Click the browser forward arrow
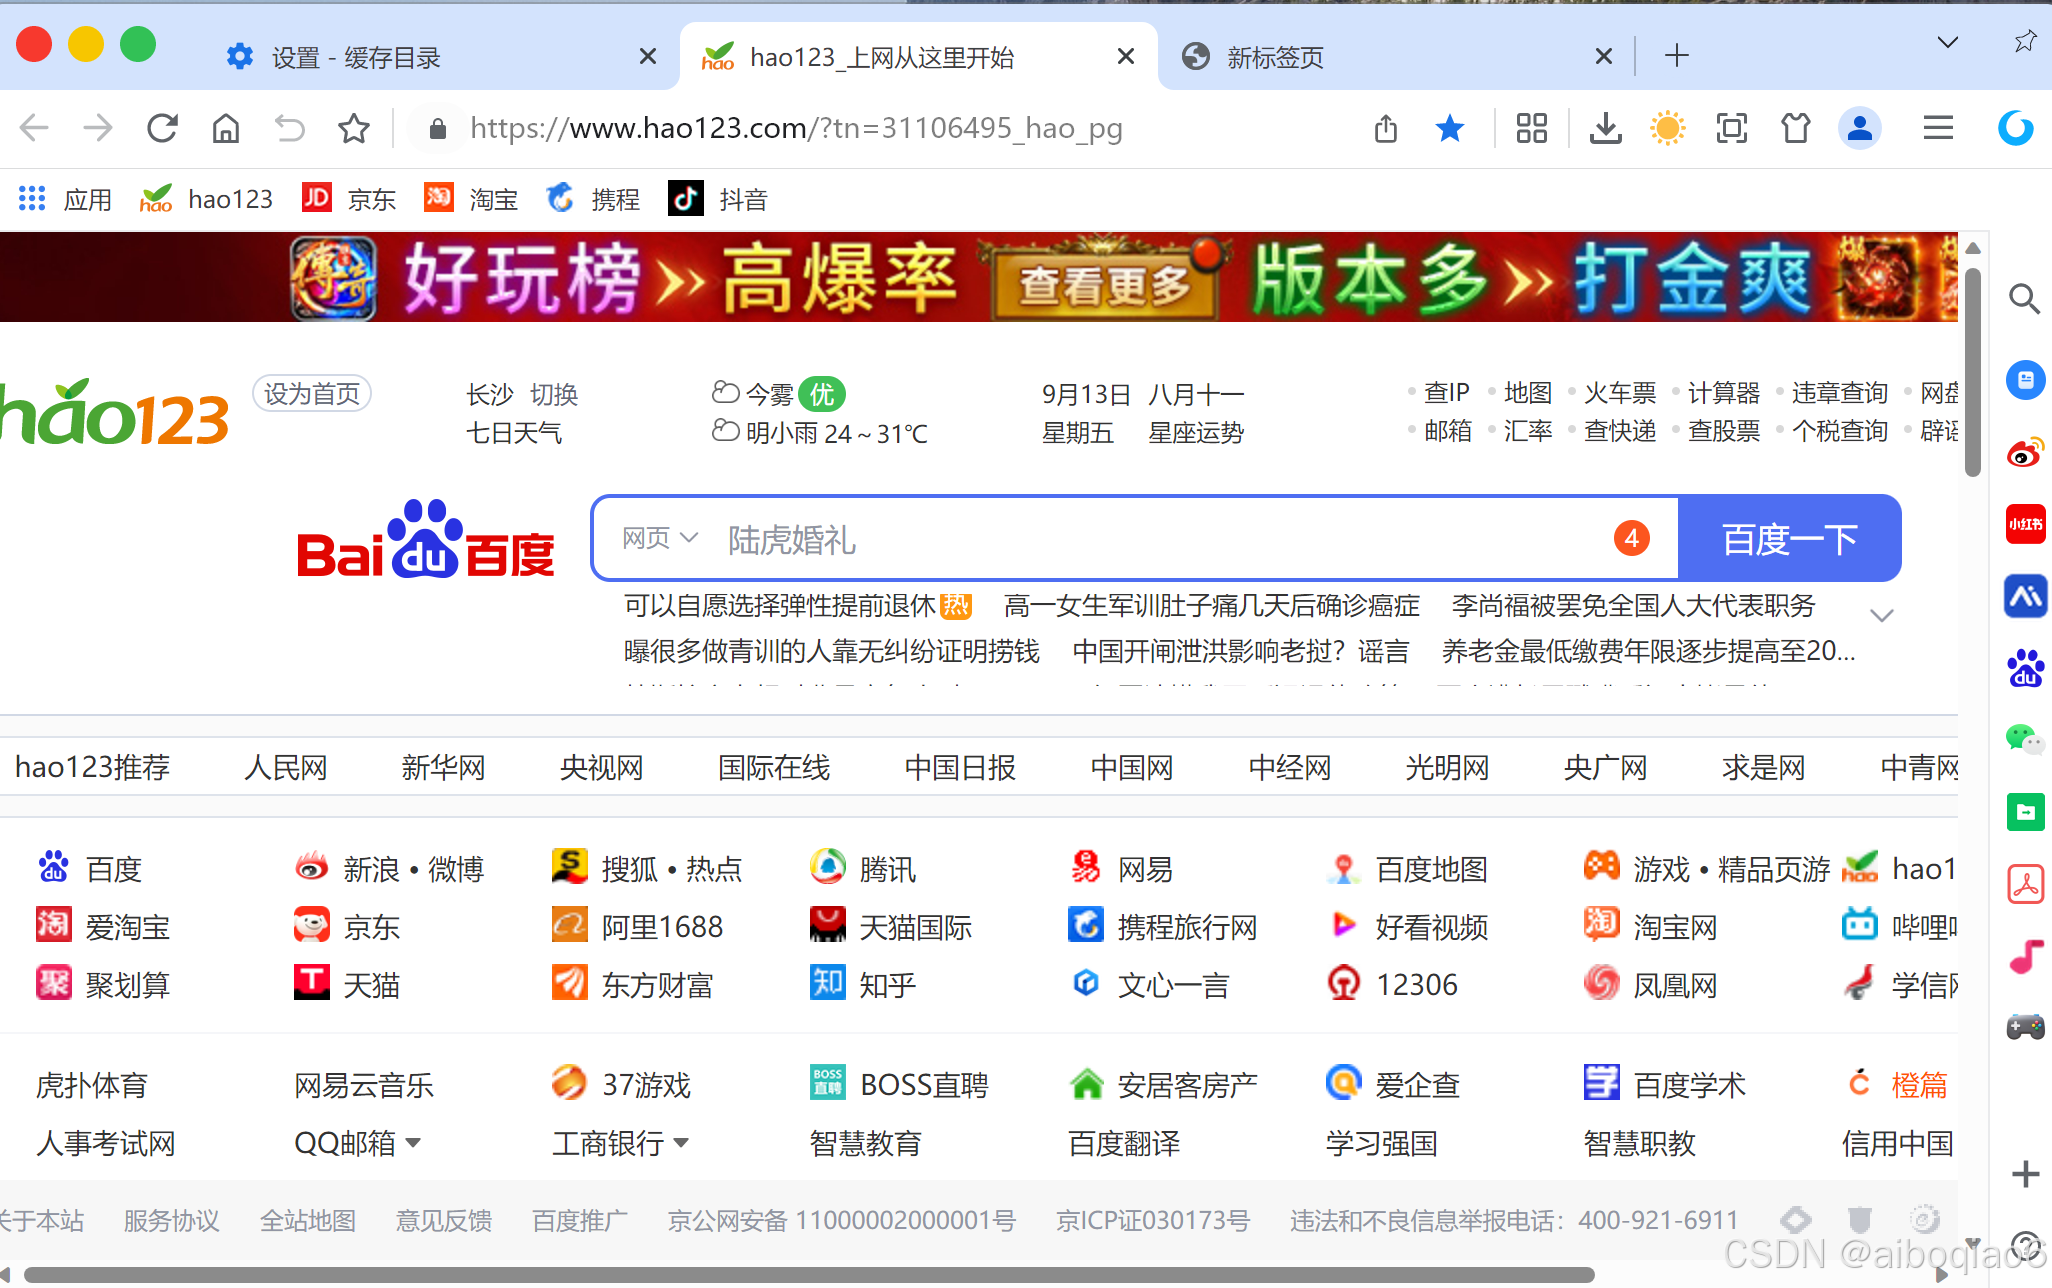Viewport: 2052px width, 1288px height. (x=98, y=128)
